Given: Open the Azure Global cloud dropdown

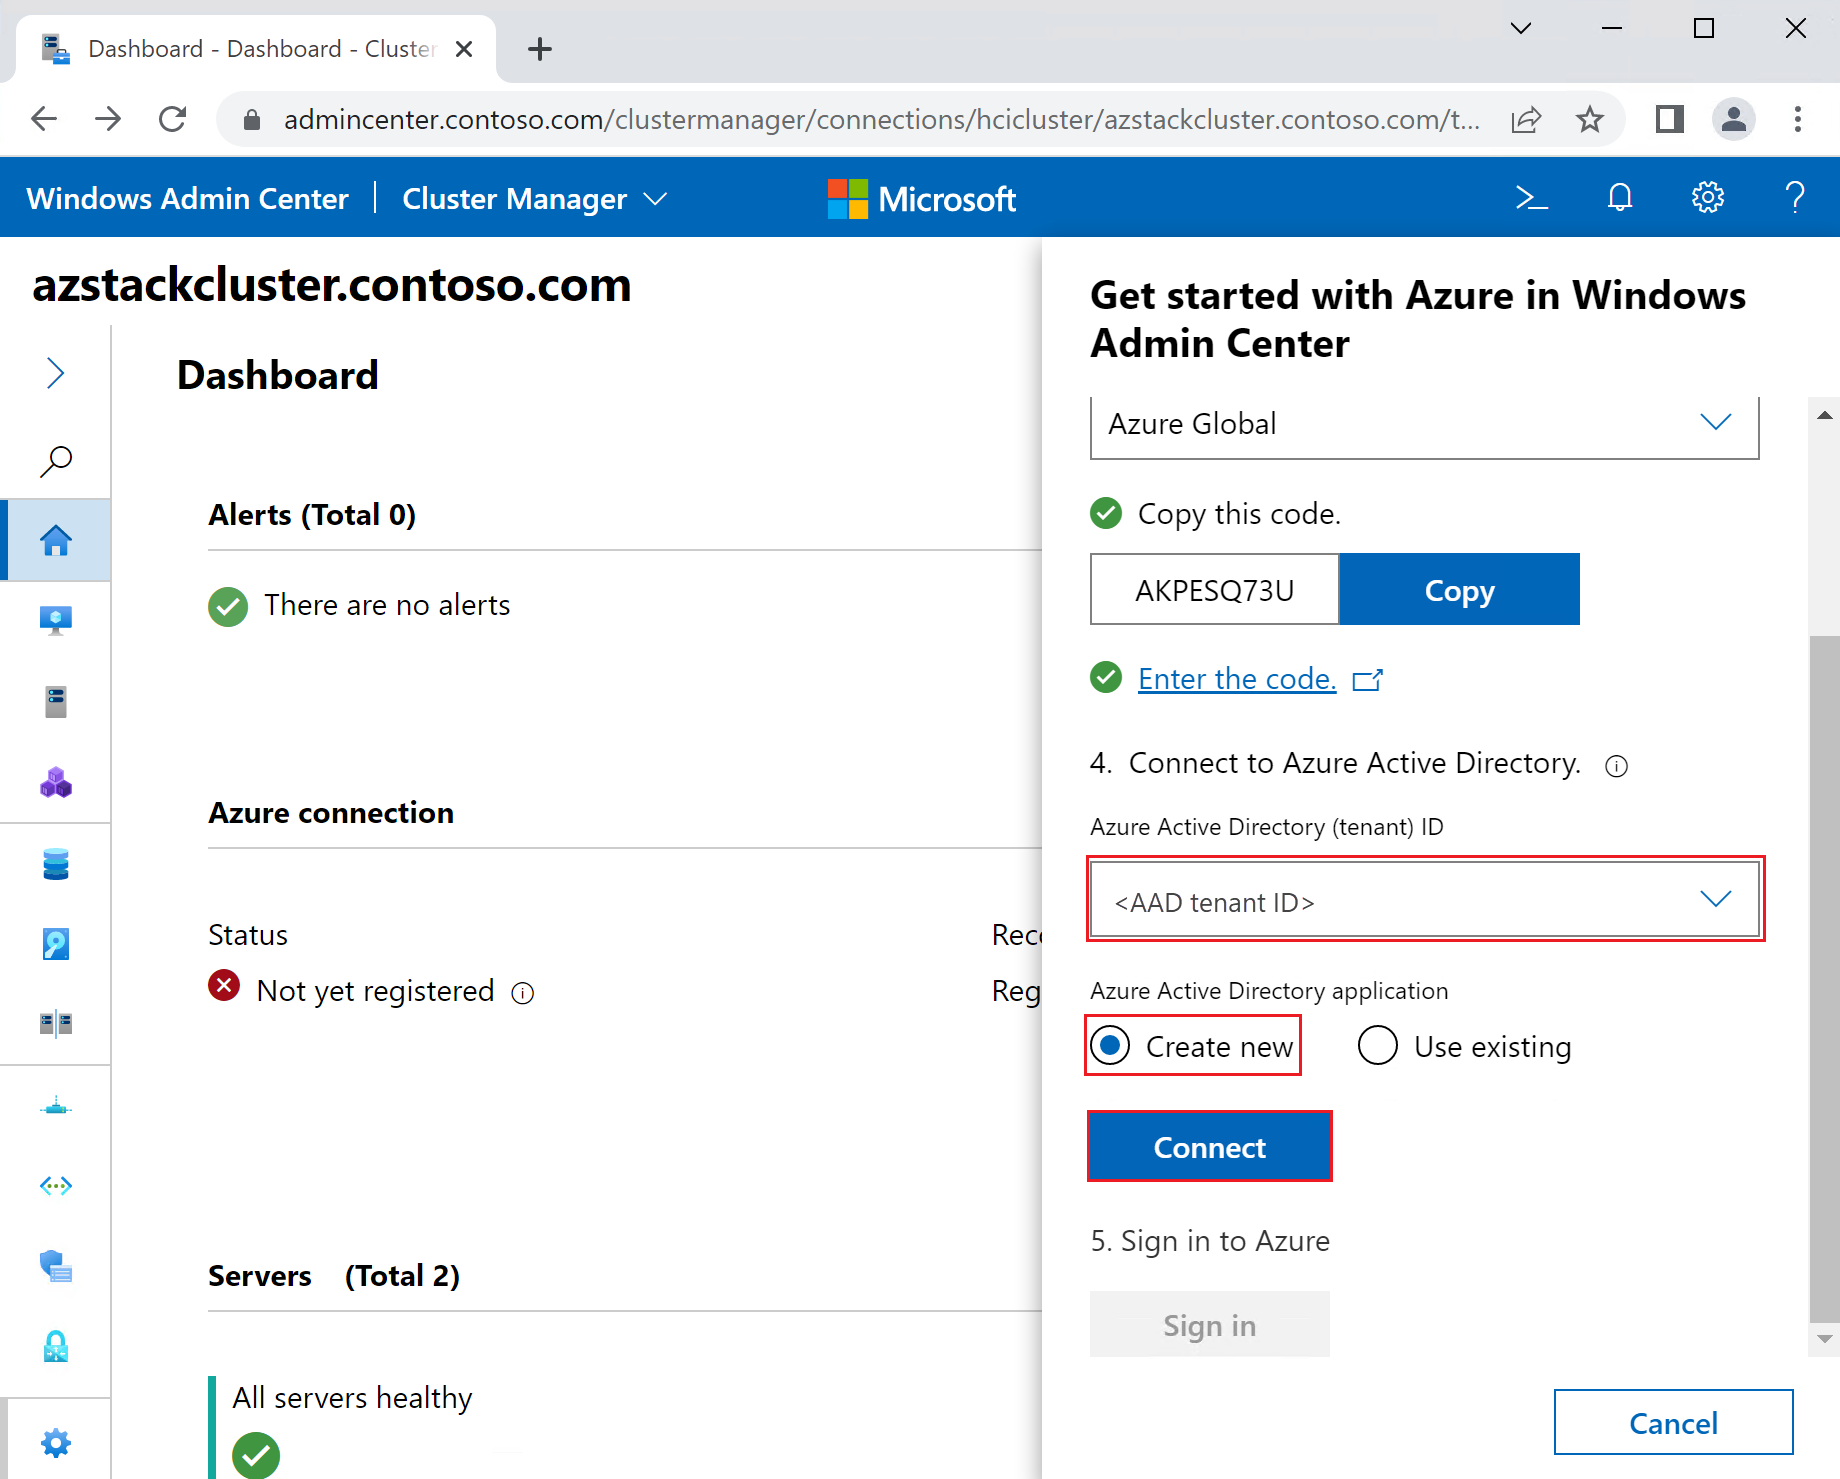Looking at the screenshot, I should click(1424, 426).
